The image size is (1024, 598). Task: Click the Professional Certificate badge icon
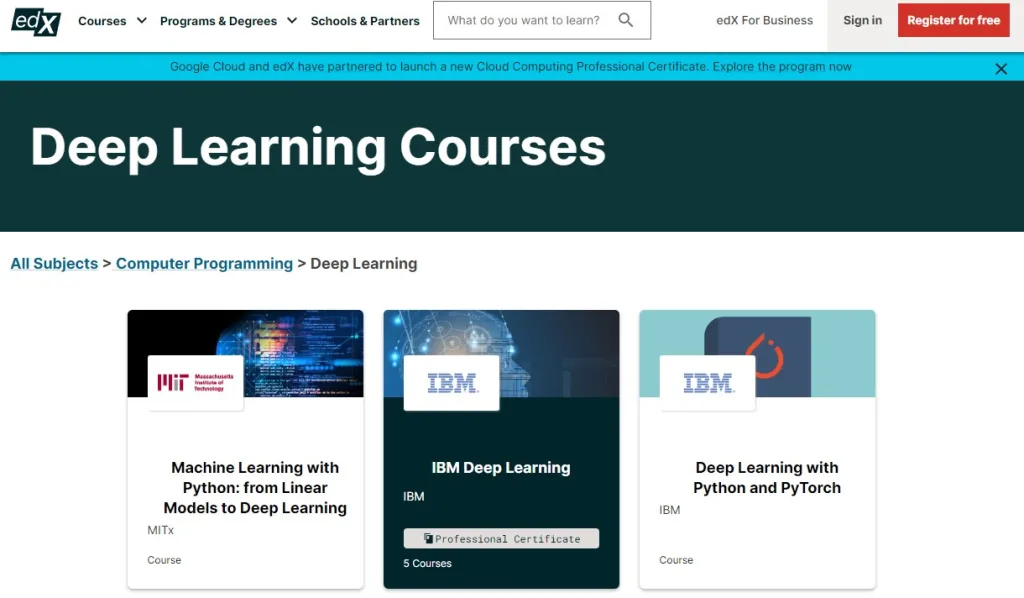(x=428, y=539)
